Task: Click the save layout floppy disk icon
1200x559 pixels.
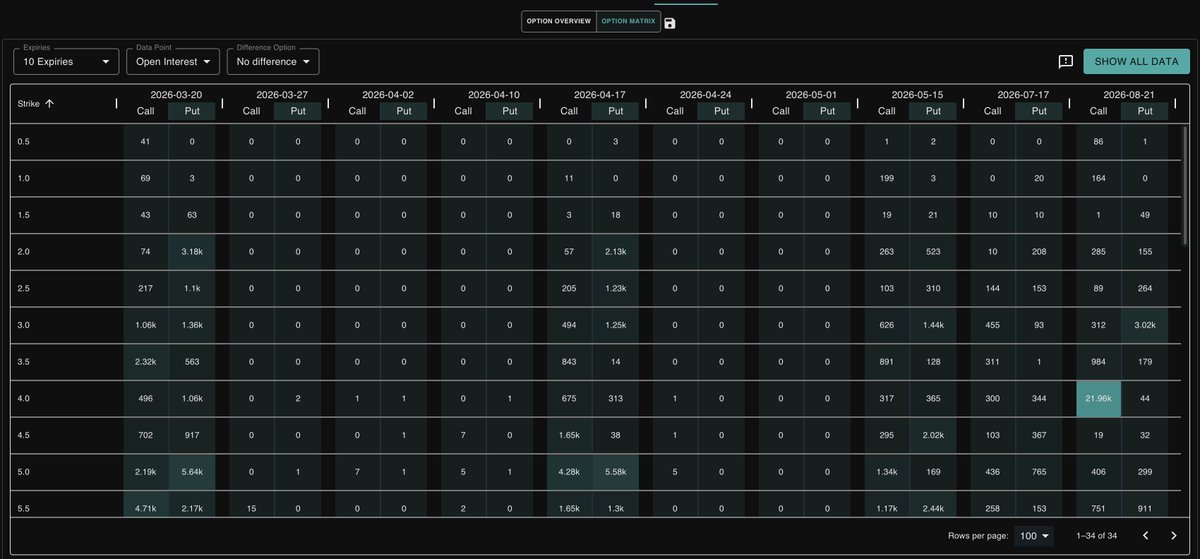Action: [x=670, y=23]
